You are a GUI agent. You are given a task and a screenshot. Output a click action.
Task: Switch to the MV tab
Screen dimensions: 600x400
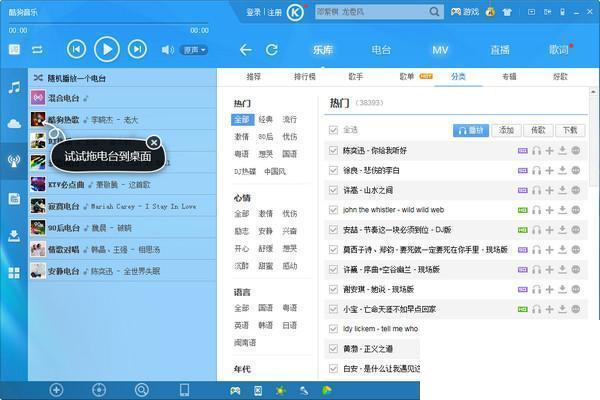(440, 50)
